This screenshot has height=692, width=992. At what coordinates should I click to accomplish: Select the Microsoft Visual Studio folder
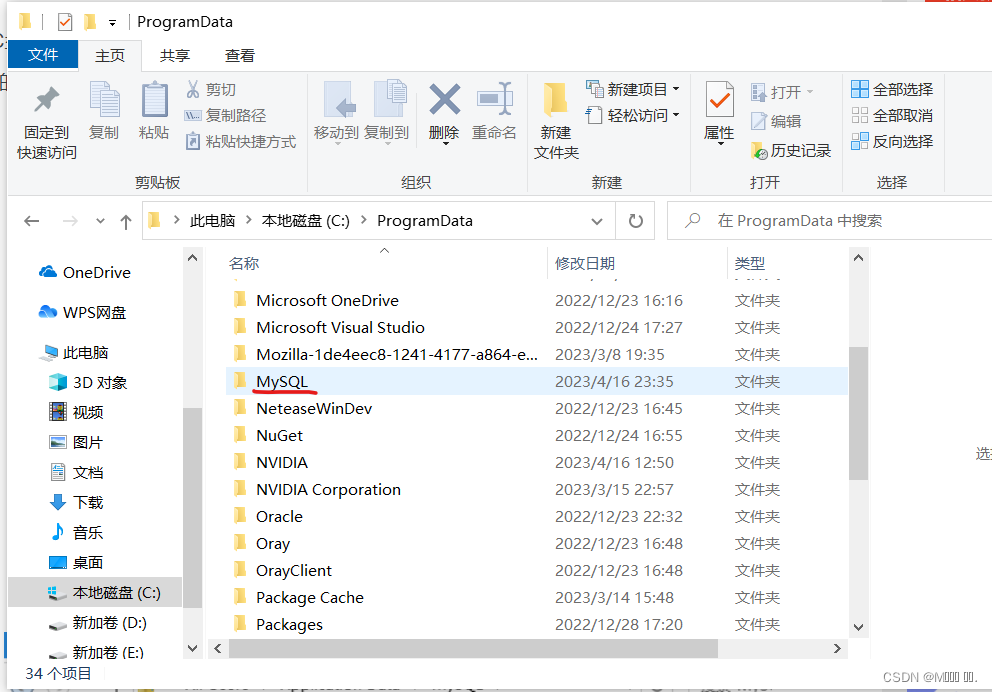click(x=536, y=328)
